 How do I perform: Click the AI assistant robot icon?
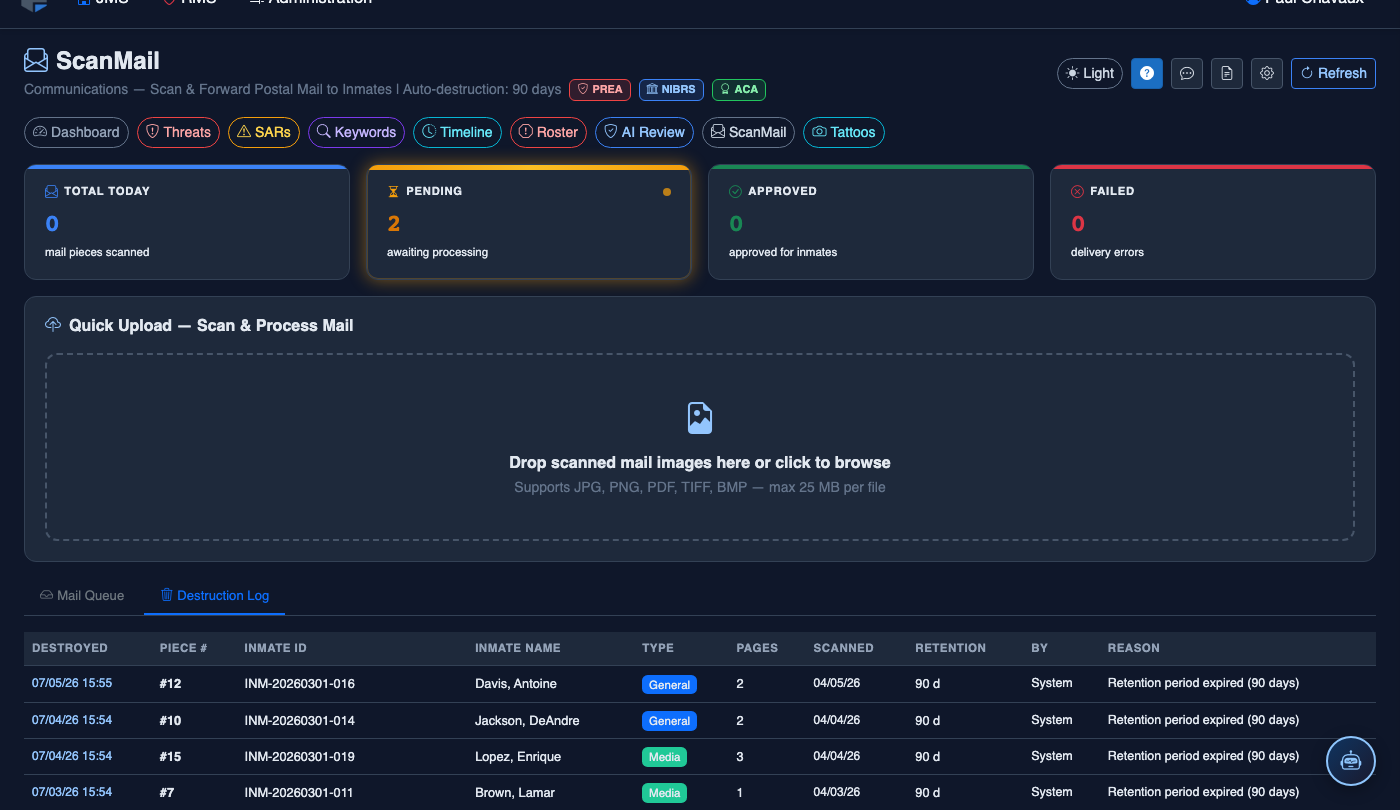[1351, 761]
